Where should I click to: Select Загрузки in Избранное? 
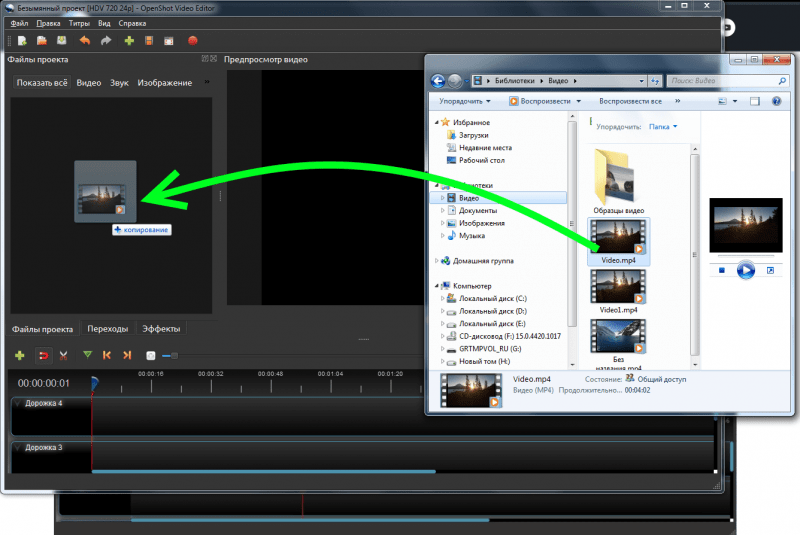coord(473,135)
